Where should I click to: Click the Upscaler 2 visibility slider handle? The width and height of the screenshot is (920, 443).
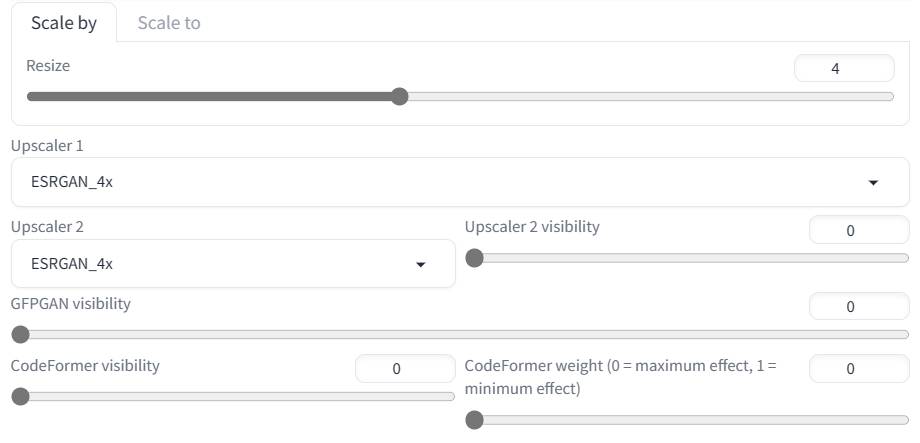pos(475,258)
